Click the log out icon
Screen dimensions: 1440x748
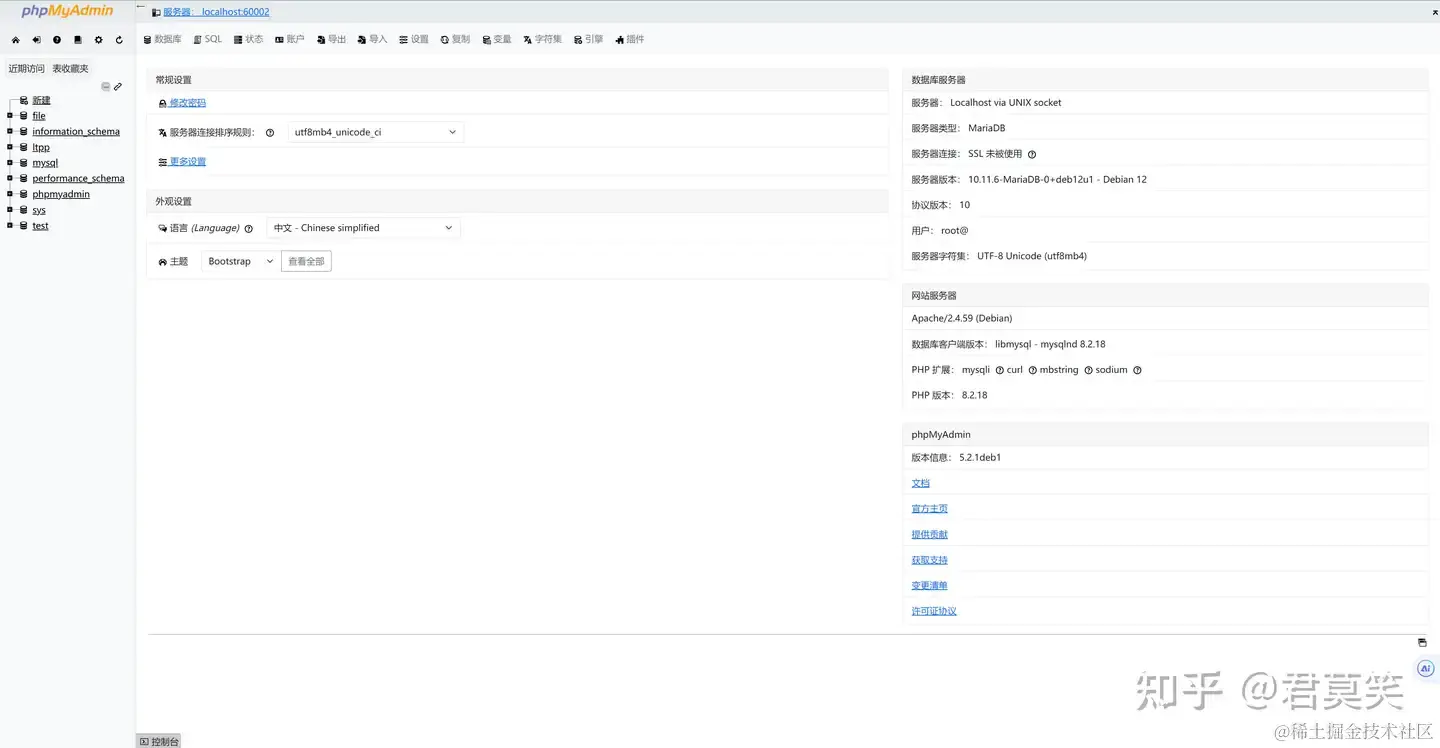click(x=36, y=40)
